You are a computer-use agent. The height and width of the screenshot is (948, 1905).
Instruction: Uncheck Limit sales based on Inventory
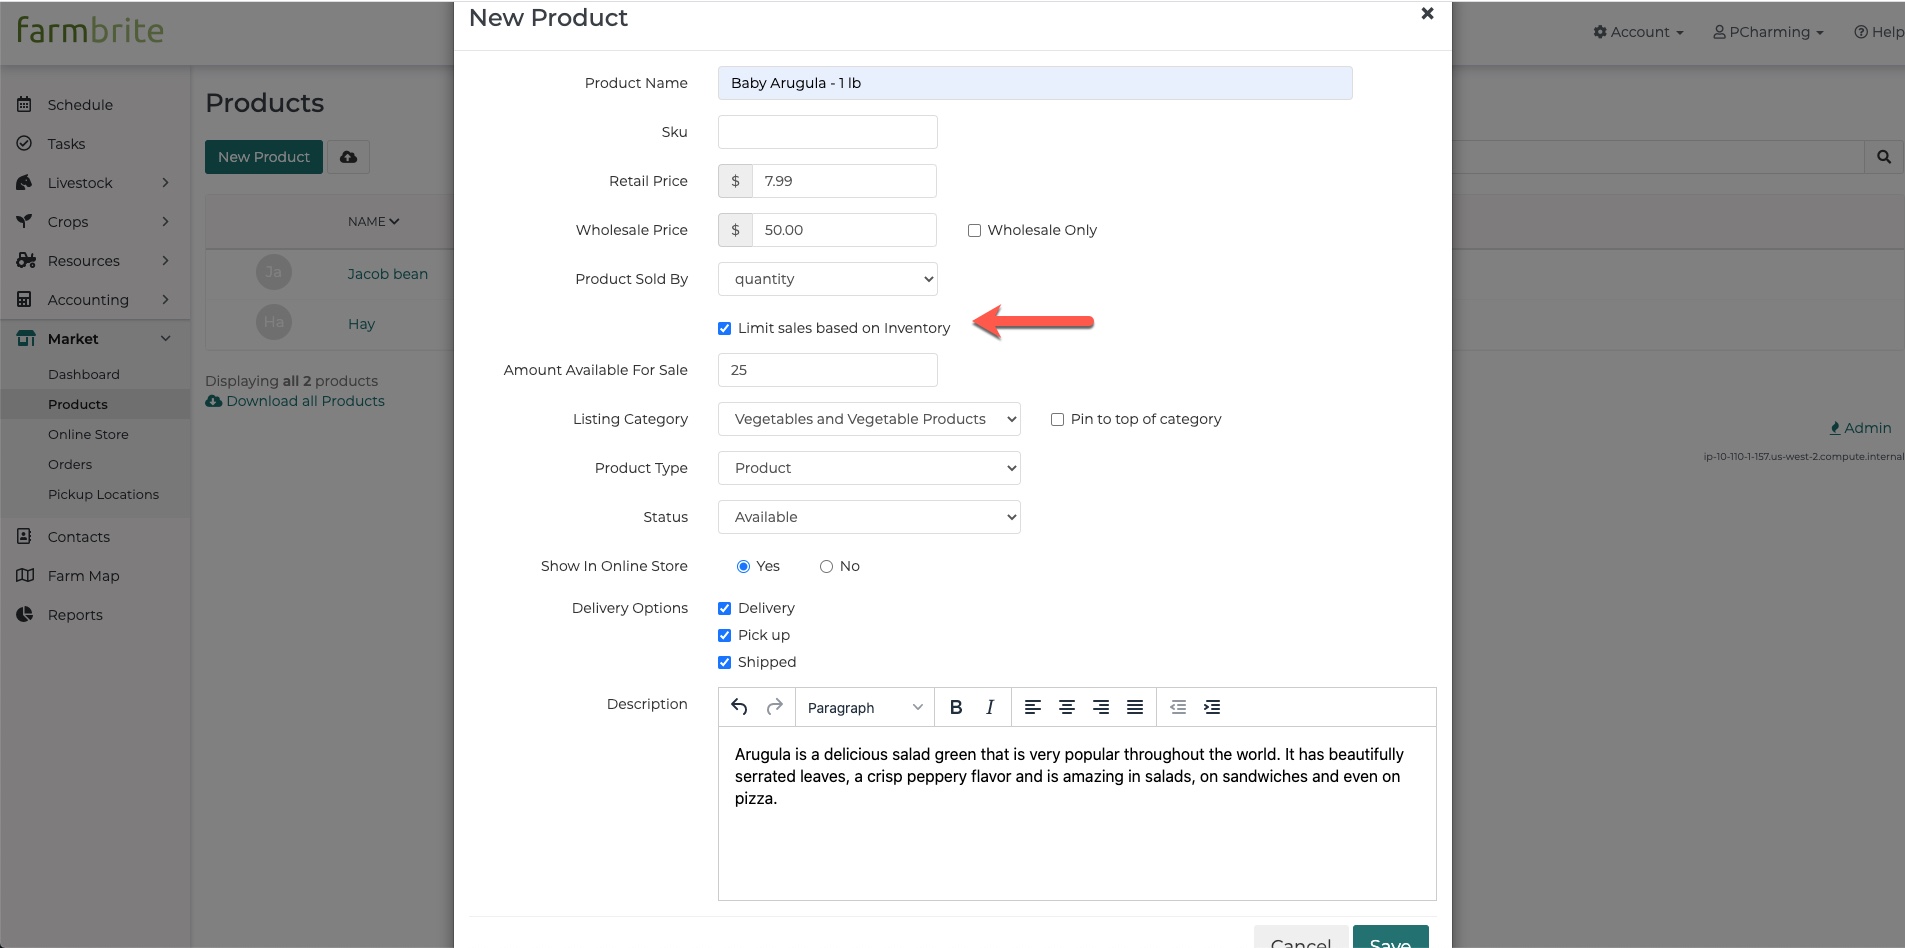725,328
